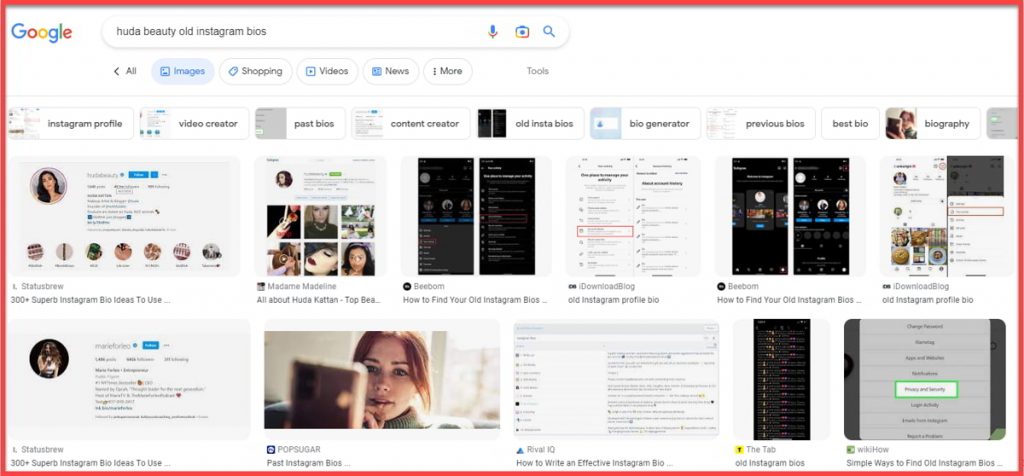Open 'Simple Ways to Find Old Instagram Bios' link
This screenshot has height=476, width=1024.
[925, 464]
